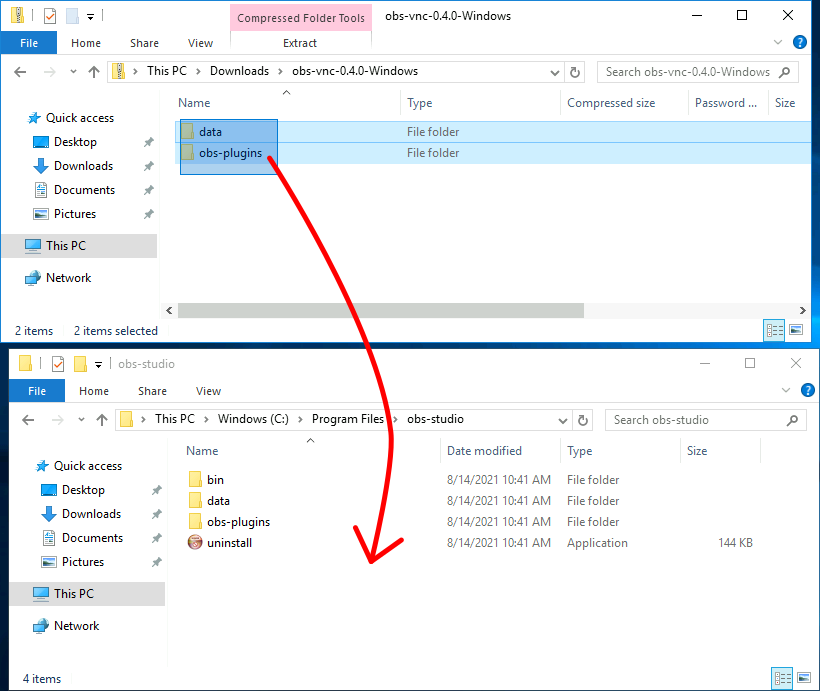Refresh the obs-studio folder
Image resolution: width=820 pixels, height=691 pixels.
pyautogui.click(x=583, y=420)
